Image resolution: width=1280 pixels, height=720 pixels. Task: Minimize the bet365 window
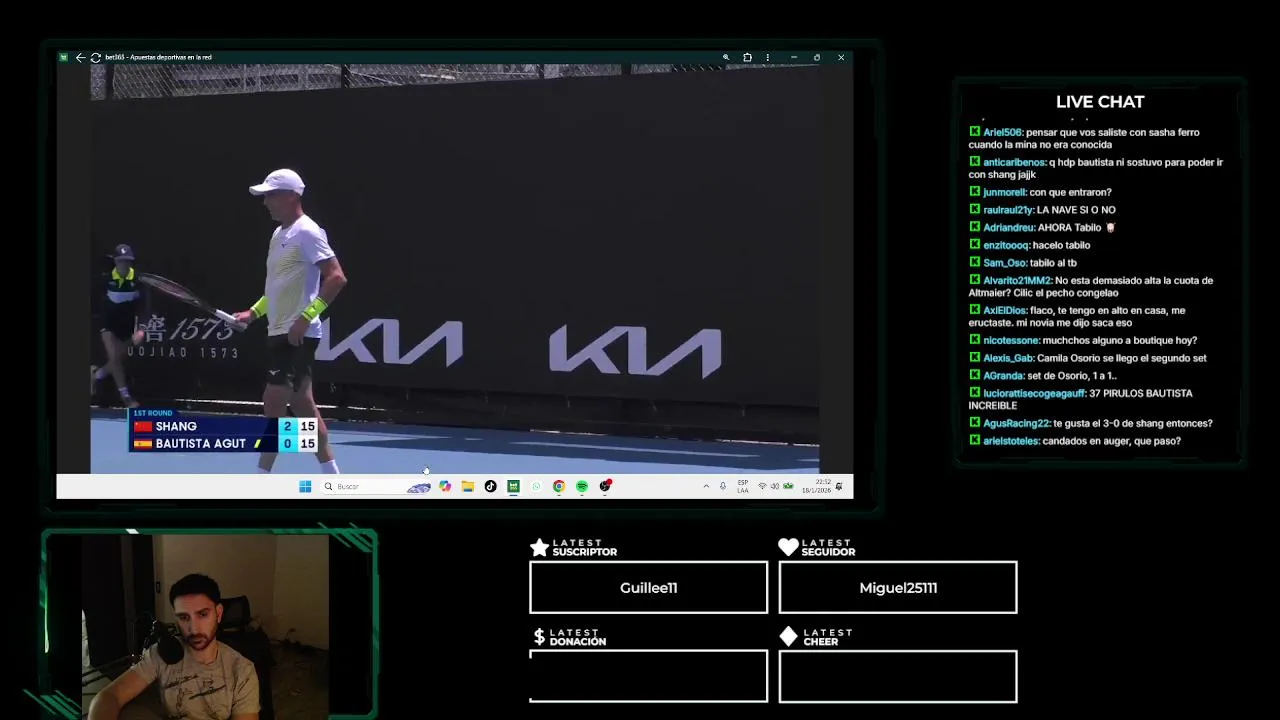point(793,57)
